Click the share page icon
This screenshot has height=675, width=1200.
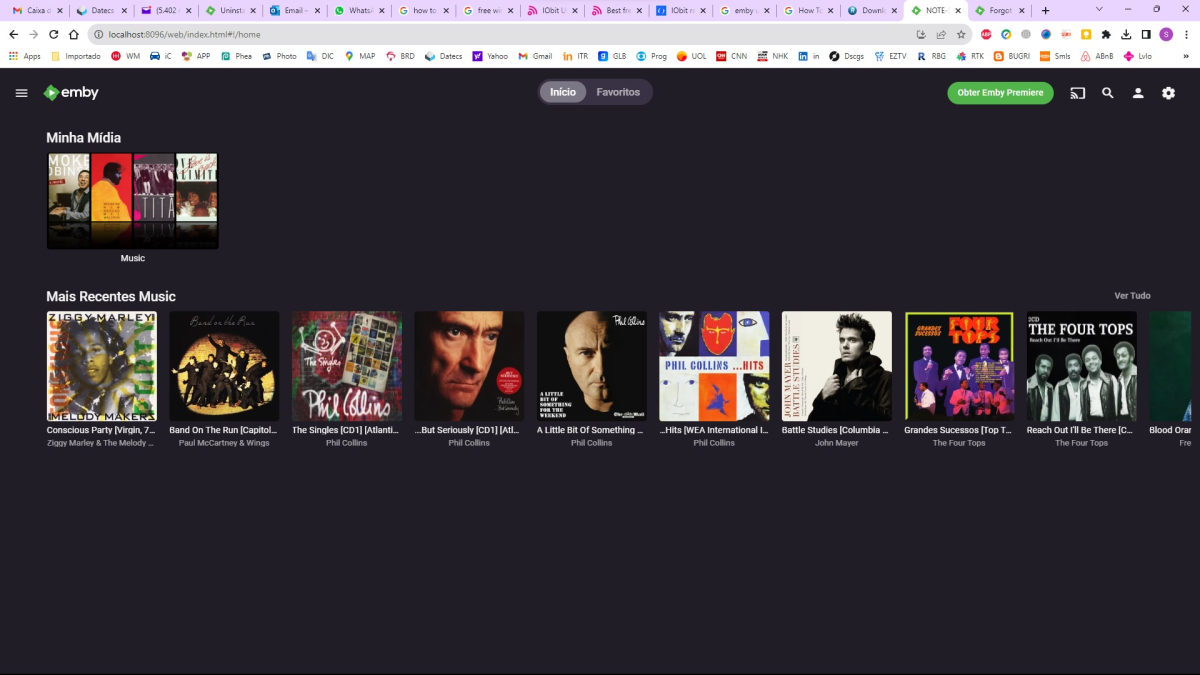[941, 34]
